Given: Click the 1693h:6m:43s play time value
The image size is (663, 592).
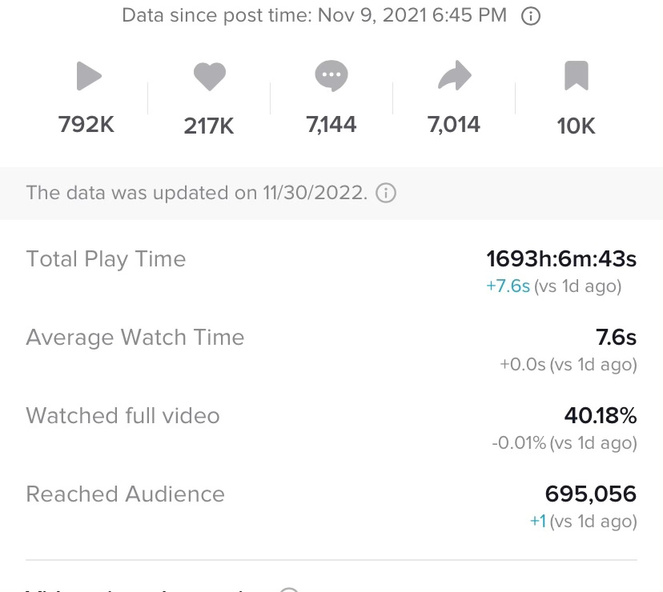Looking at the screenshot, I should pyautogui.click(x=561, y=259).
